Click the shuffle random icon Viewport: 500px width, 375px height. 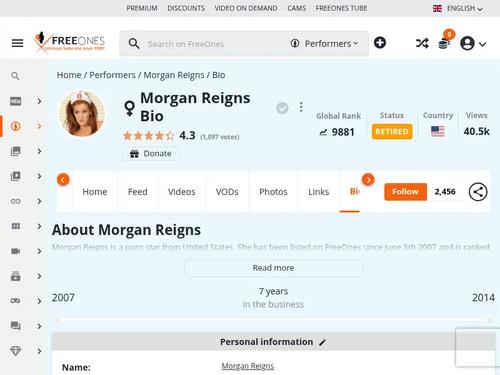click(x=422, y=43)
